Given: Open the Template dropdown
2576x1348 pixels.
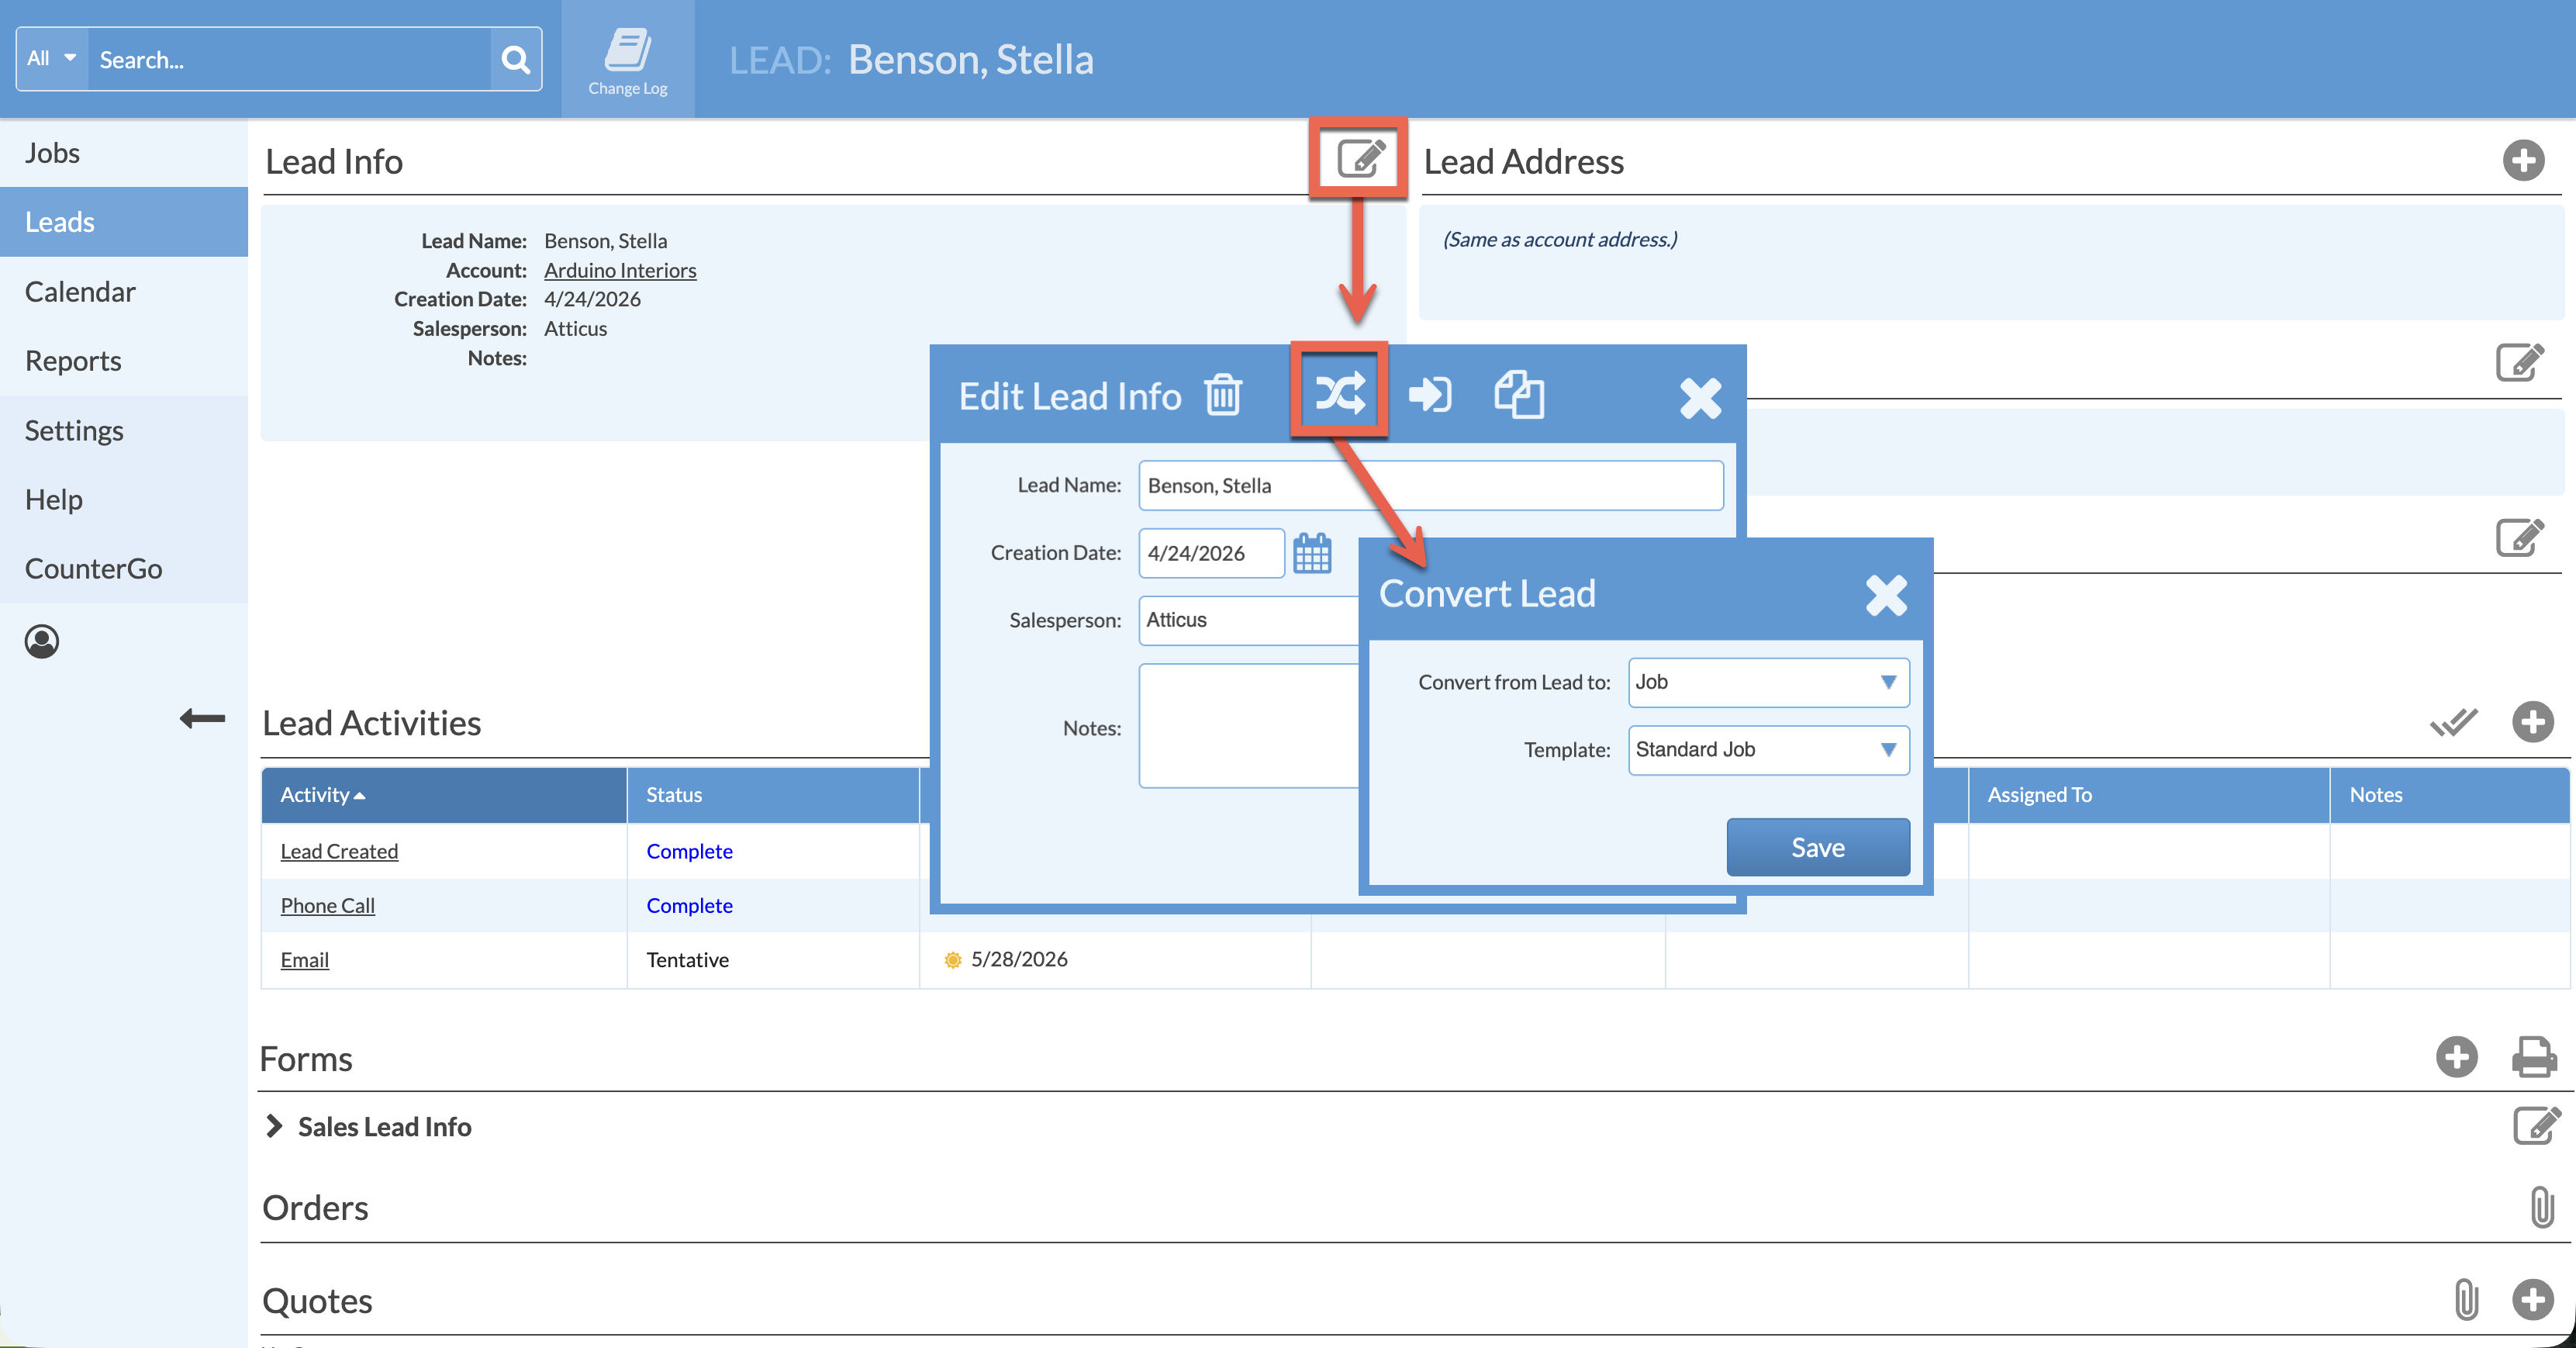Looking at the screenshot, I should click(1768, 750).
